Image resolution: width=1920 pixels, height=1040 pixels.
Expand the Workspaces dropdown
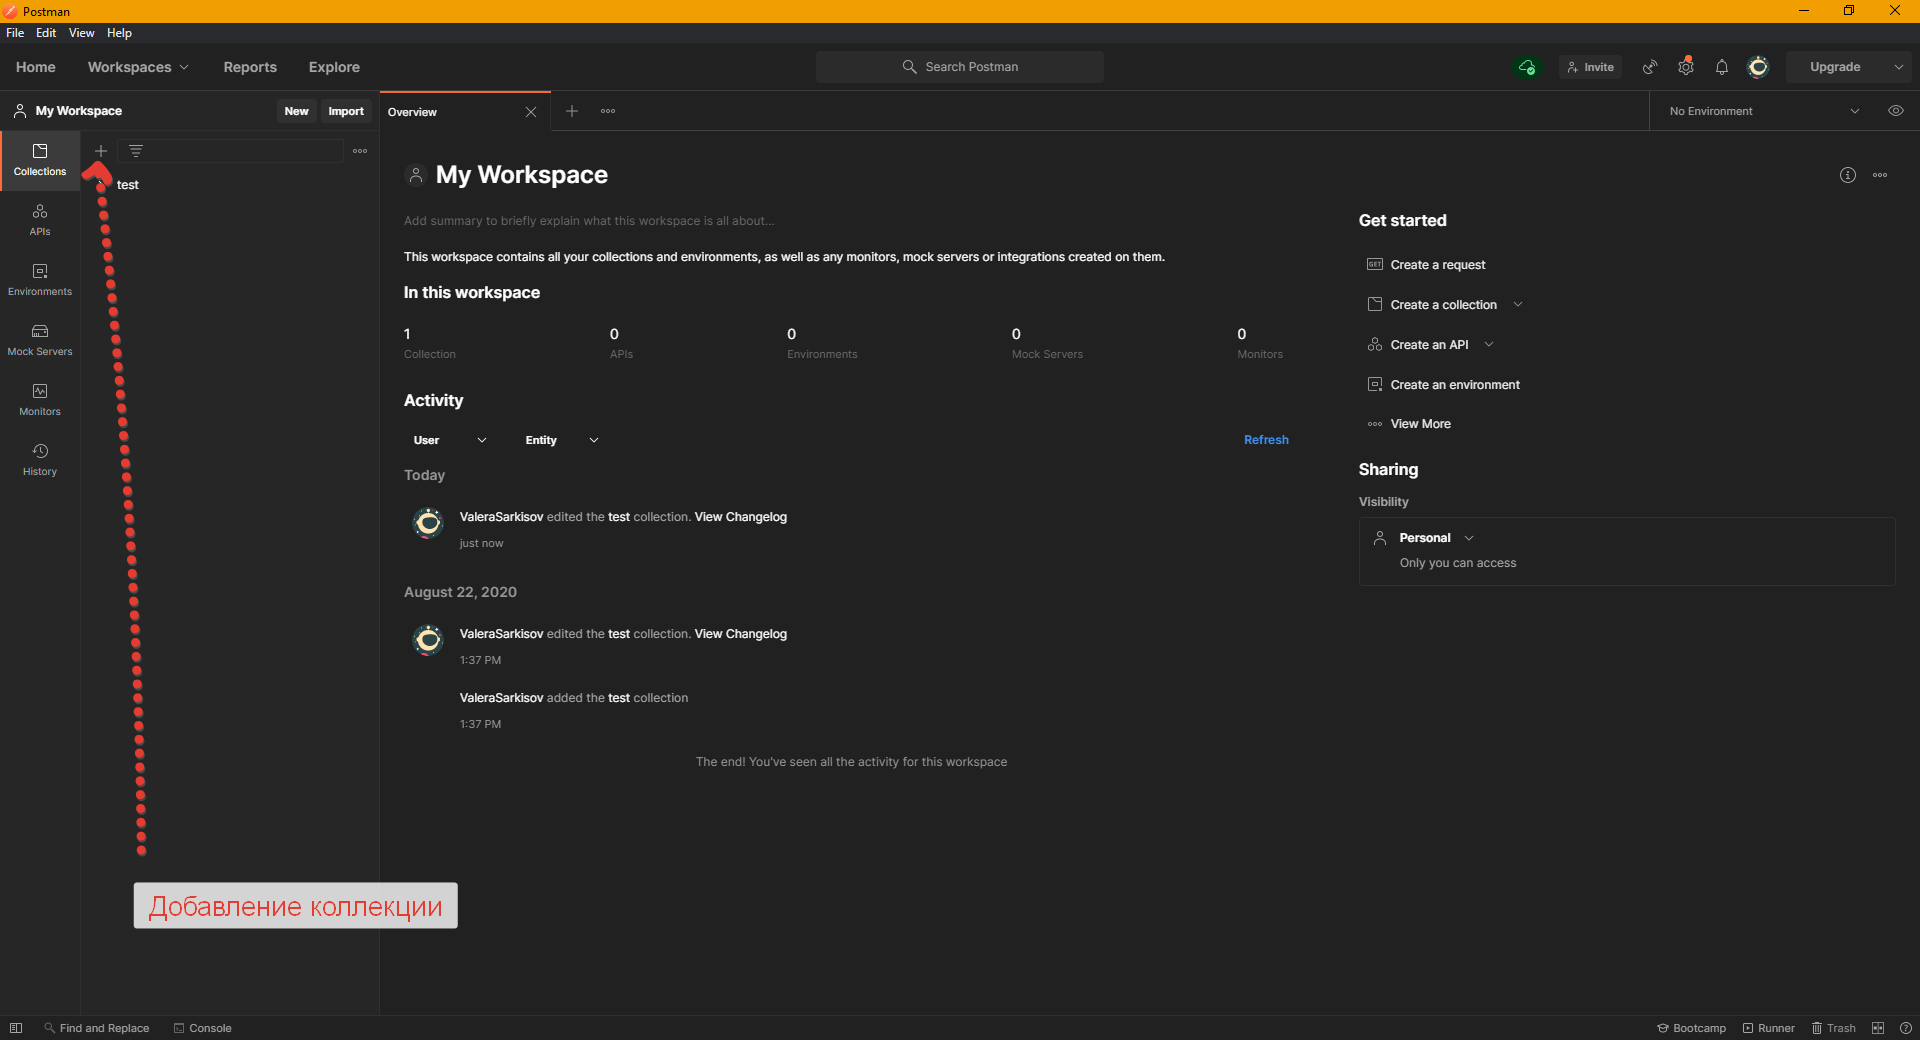coord(138,67)
